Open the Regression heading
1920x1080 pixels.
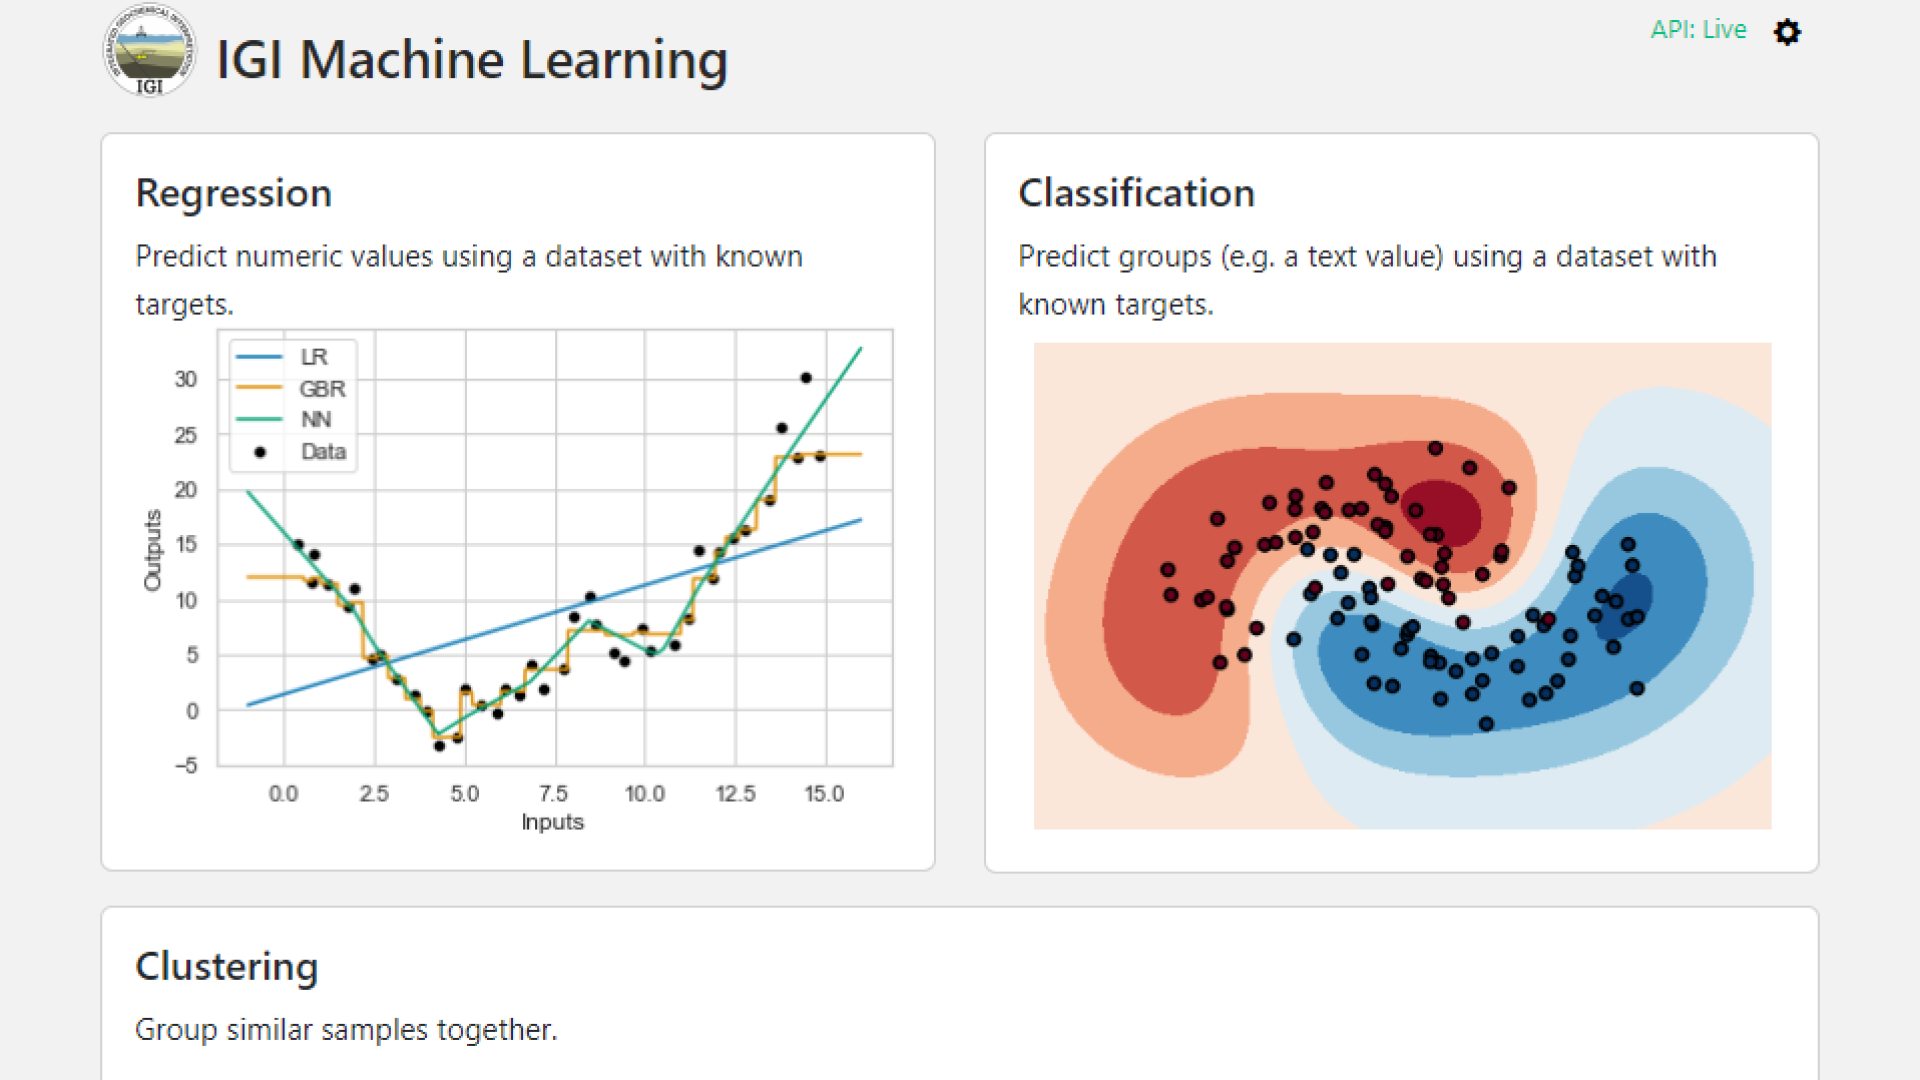234,193
